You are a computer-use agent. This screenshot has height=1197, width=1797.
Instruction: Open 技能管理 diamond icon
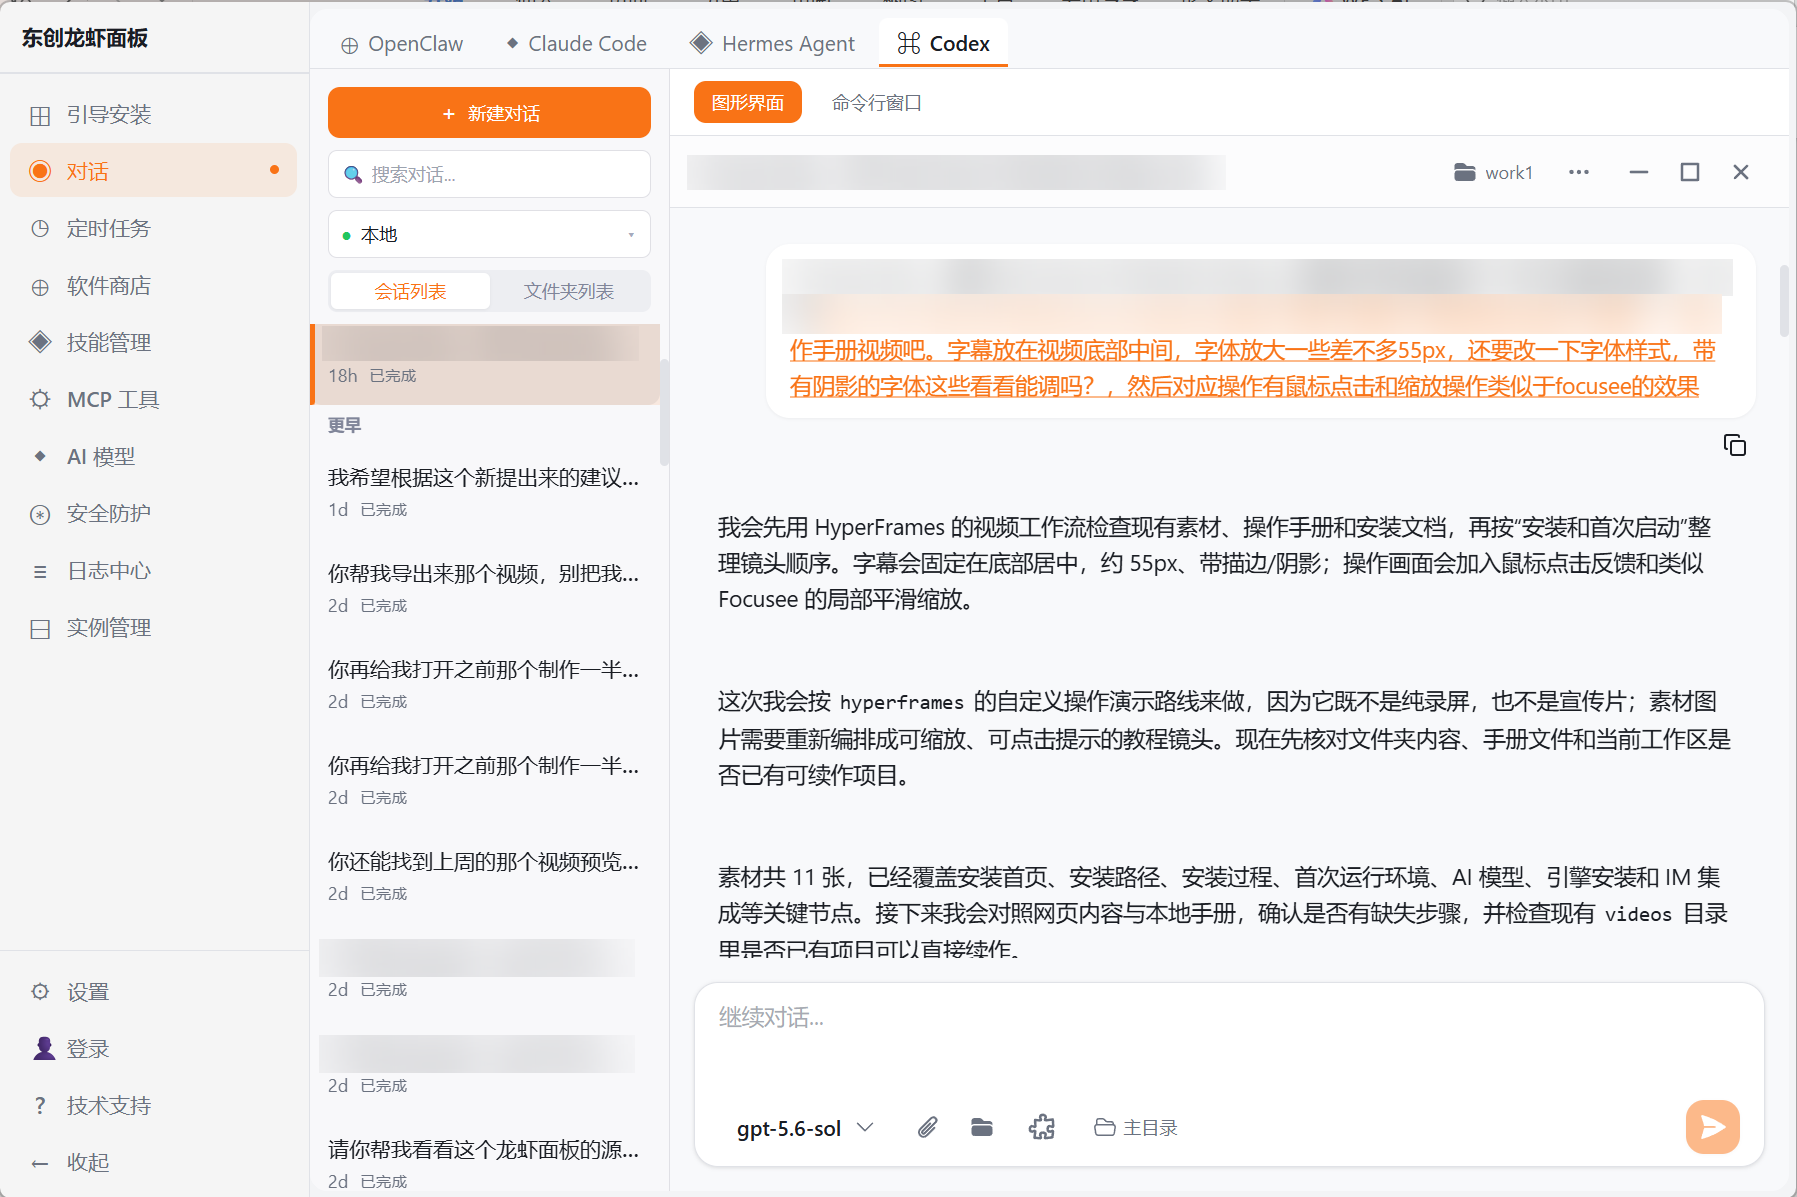click(40, 343)
